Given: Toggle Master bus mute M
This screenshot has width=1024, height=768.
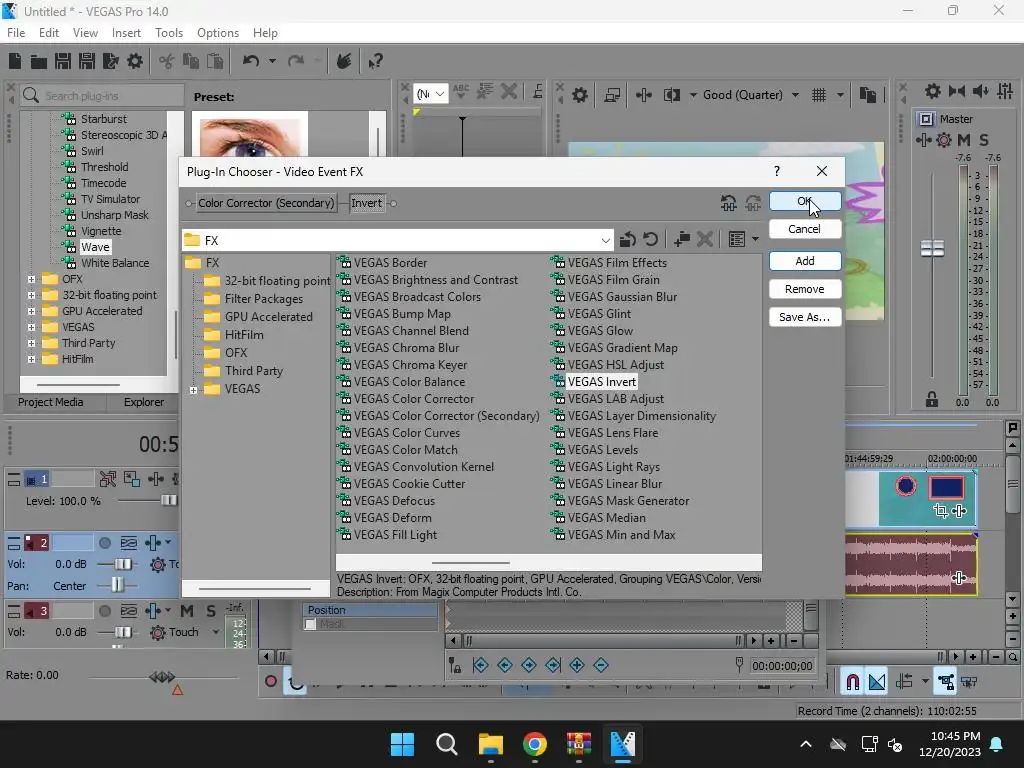Looking at the screenshot, I should tap(964, 140).
